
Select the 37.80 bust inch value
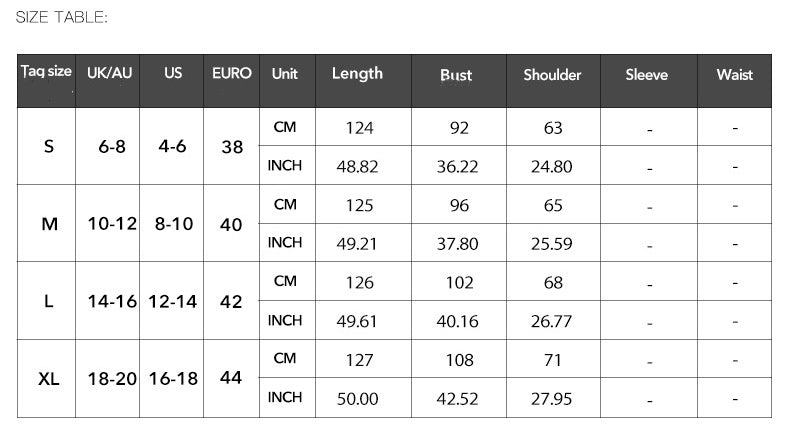457,243
